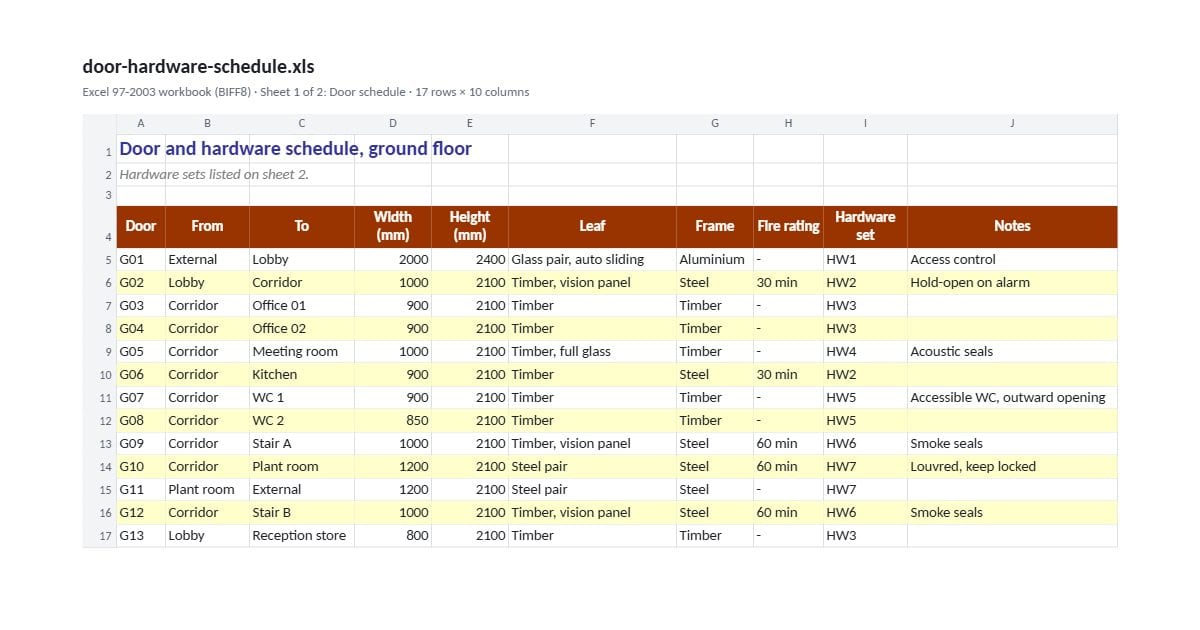Click the 'Office 01' cell

click(302, 306)
